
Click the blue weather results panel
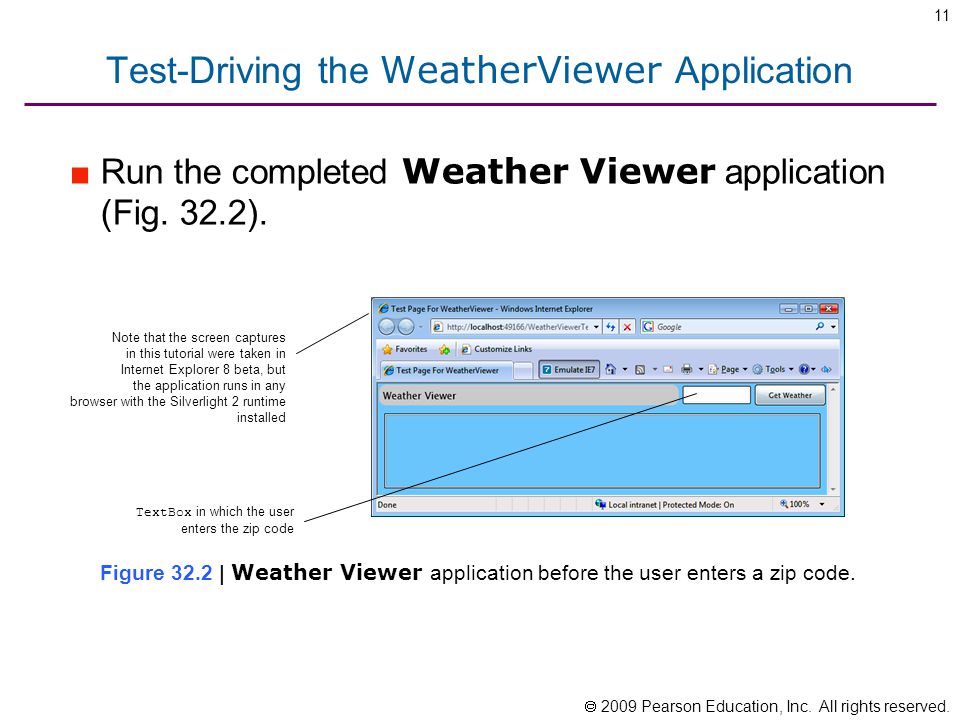pyautogui.click(x=602, y=451)
